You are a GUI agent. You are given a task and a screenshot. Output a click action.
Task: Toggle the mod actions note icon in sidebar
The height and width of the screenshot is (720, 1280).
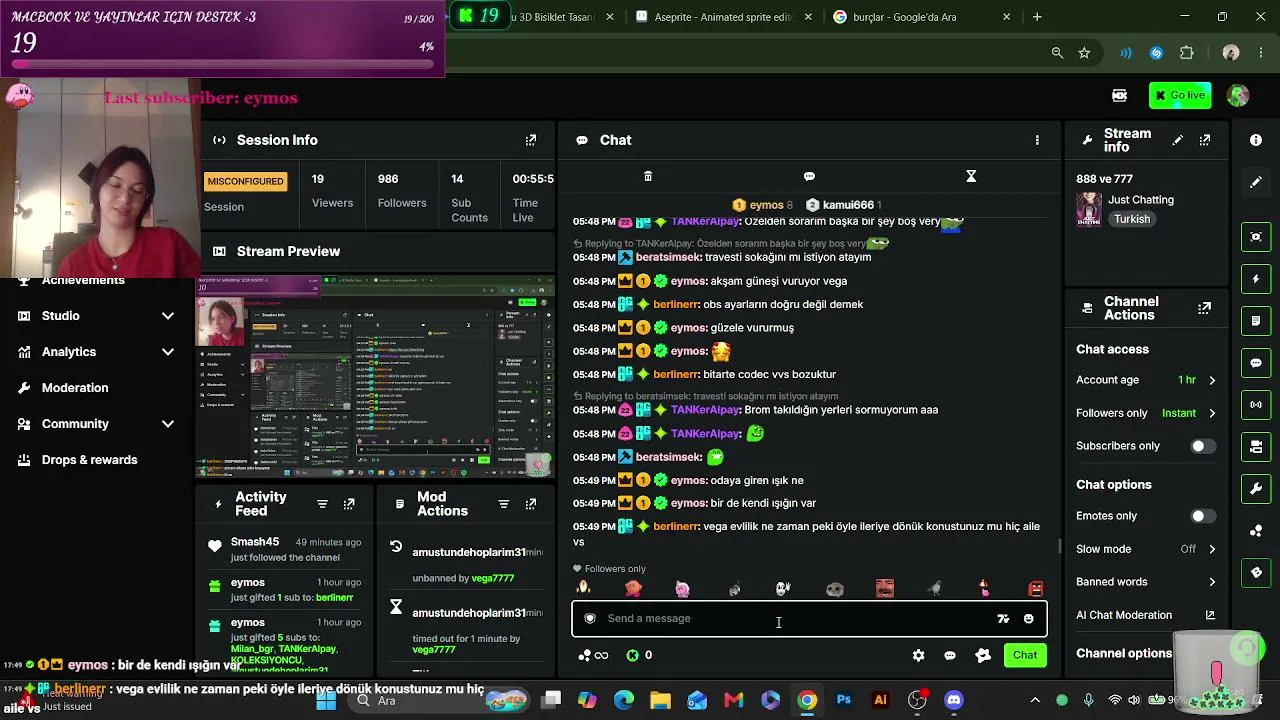point(1256,321)
